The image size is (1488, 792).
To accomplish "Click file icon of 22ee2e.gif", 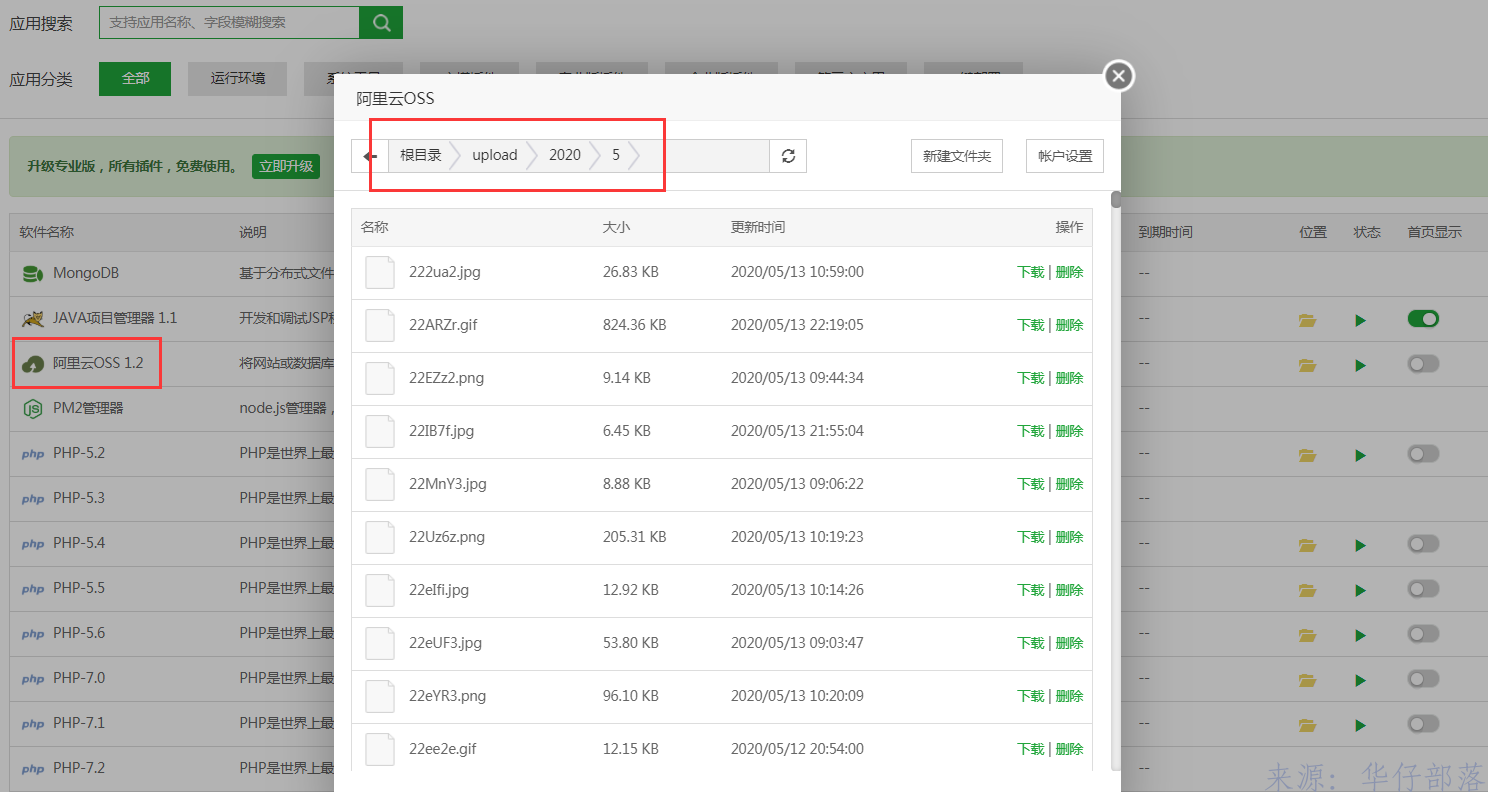I will (380, 749).
